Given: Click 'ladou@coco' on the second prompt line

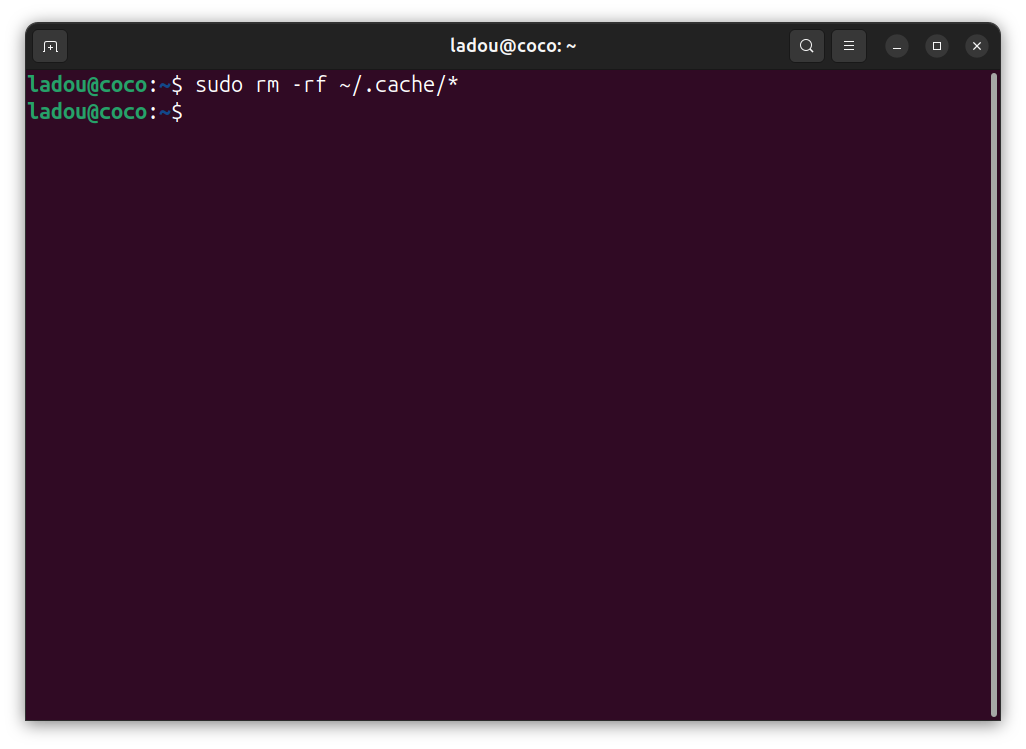Looking at the screenshot, I should pos(88,112).
